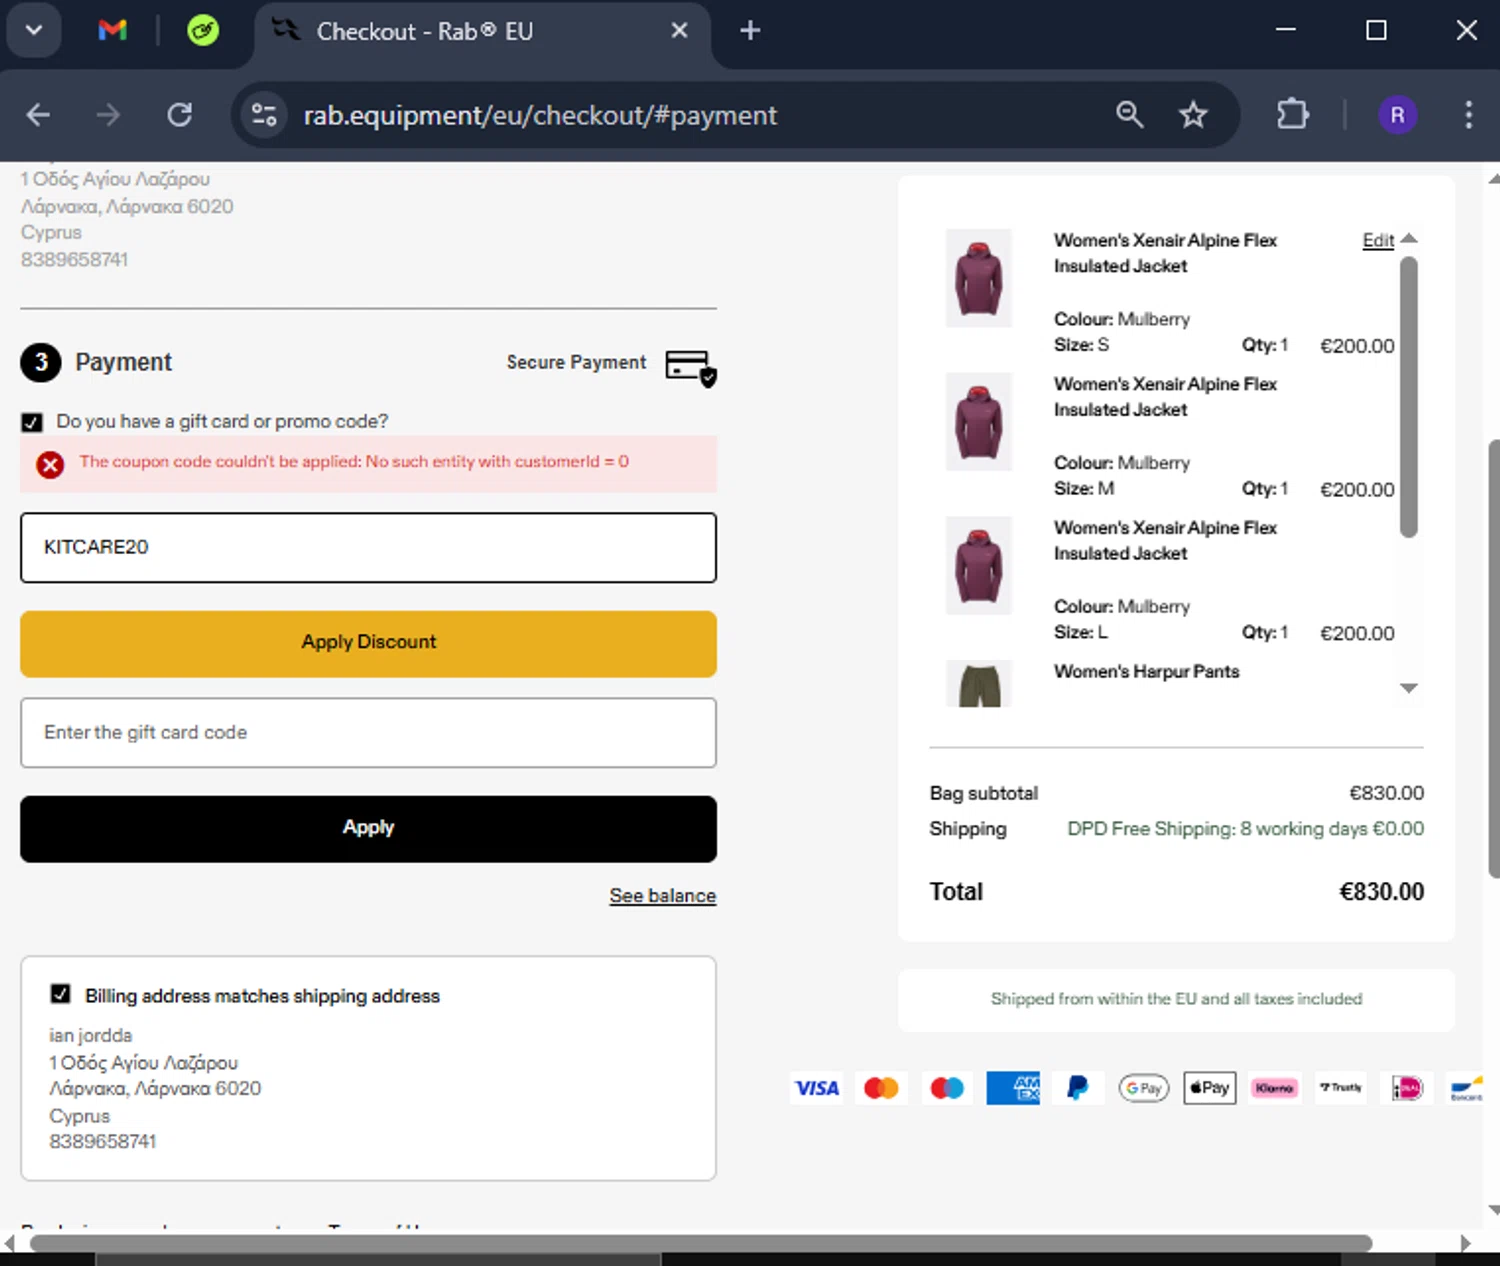Open the green pinned tab icon

tap(203, 30)
